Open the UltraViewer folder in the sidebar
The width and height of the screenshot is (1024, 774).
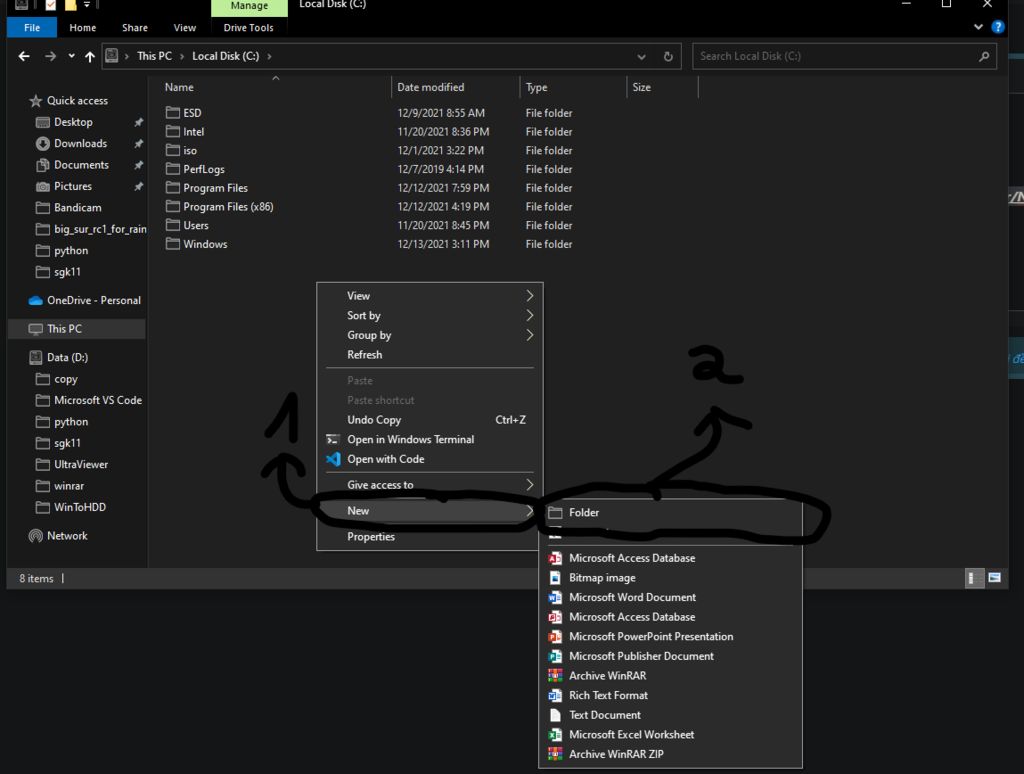[x=81, y=464]
